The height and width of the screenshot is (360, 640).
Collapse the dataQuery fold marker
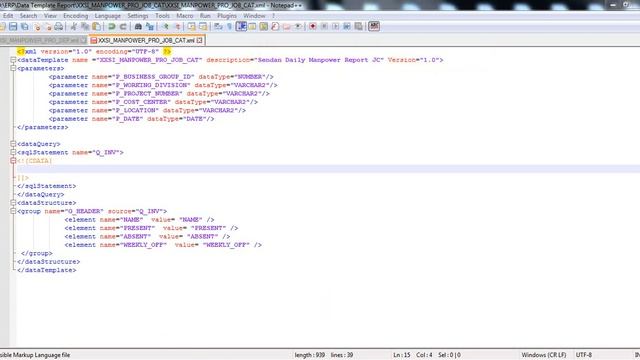coord(13,144)
